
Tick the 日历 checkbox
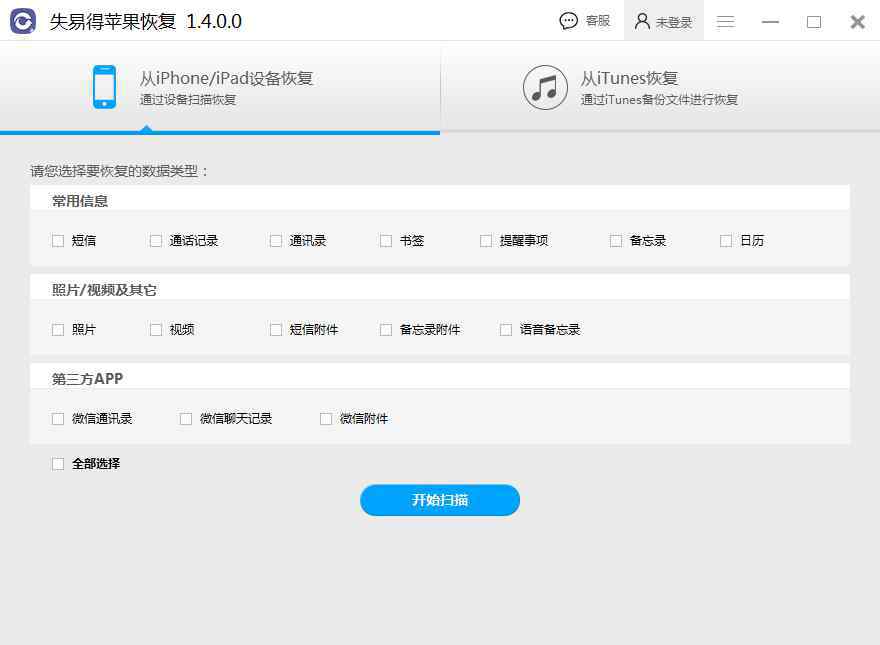(726, 241)
